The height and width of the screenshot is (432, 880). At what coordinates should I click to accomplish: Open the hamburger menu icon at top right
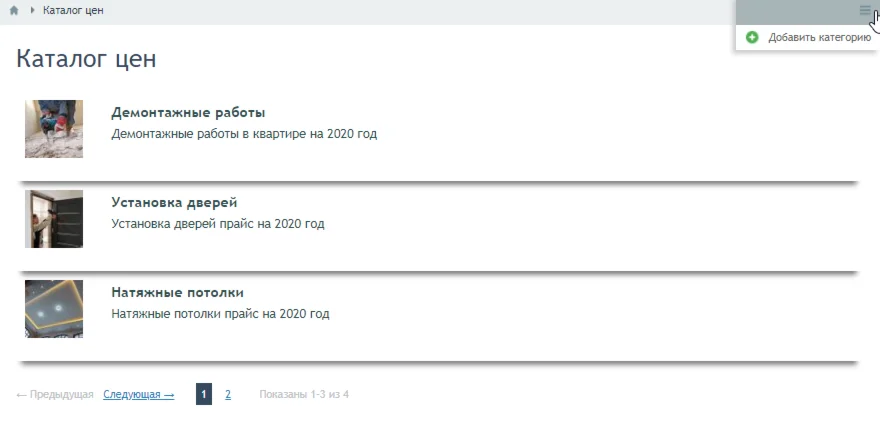tap(865, 10)
